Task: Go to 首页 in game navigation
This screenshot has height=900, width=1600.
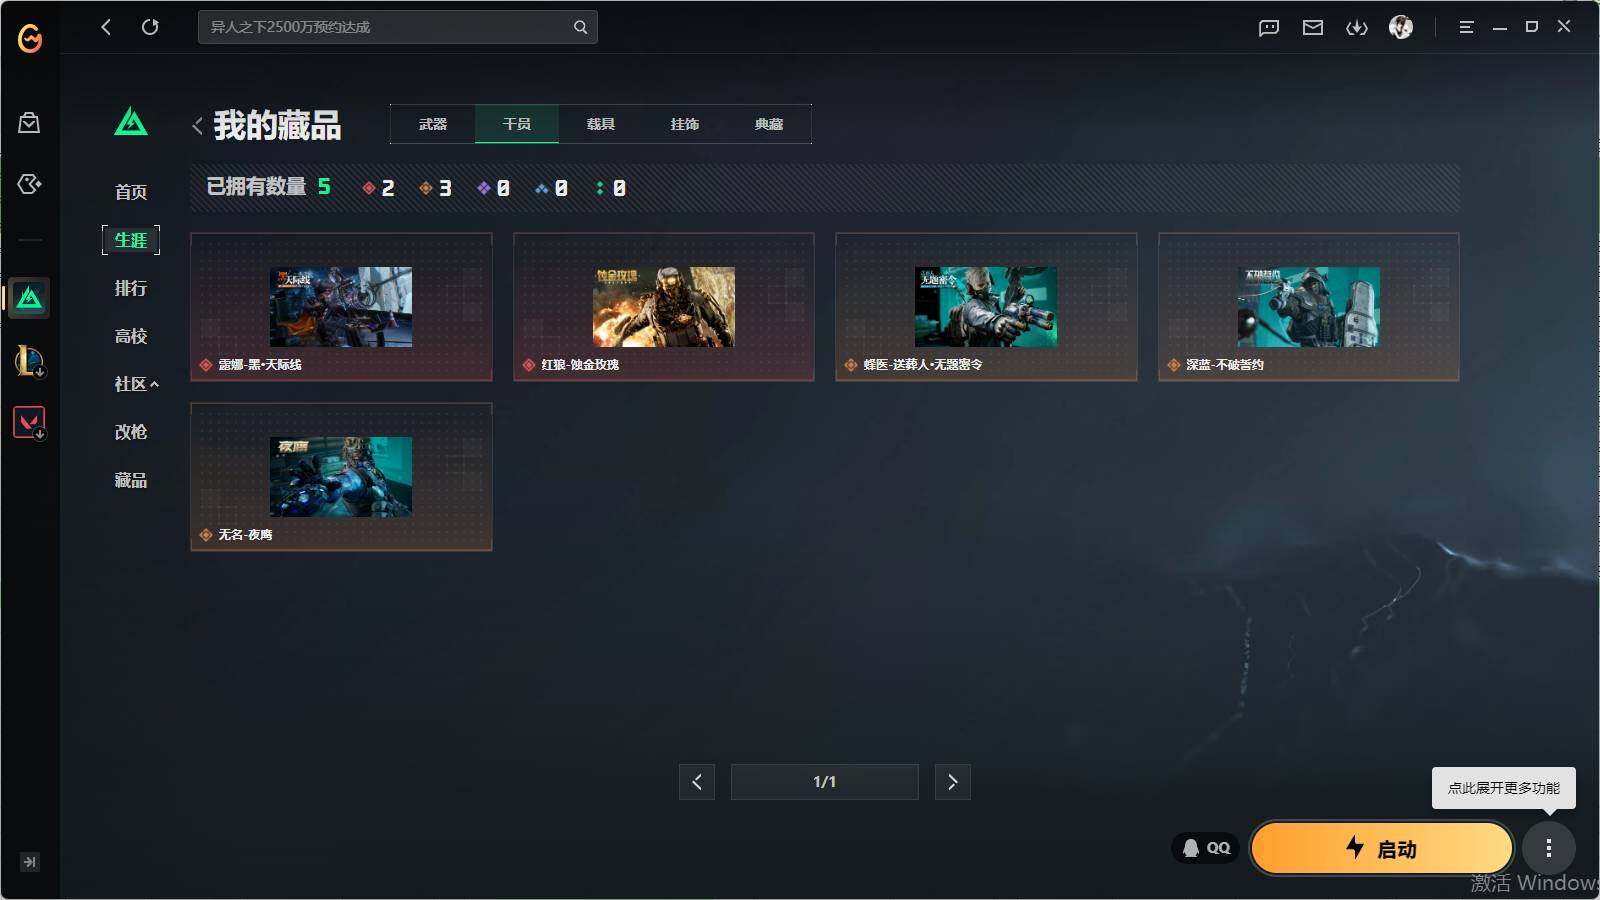Action: 131,192
